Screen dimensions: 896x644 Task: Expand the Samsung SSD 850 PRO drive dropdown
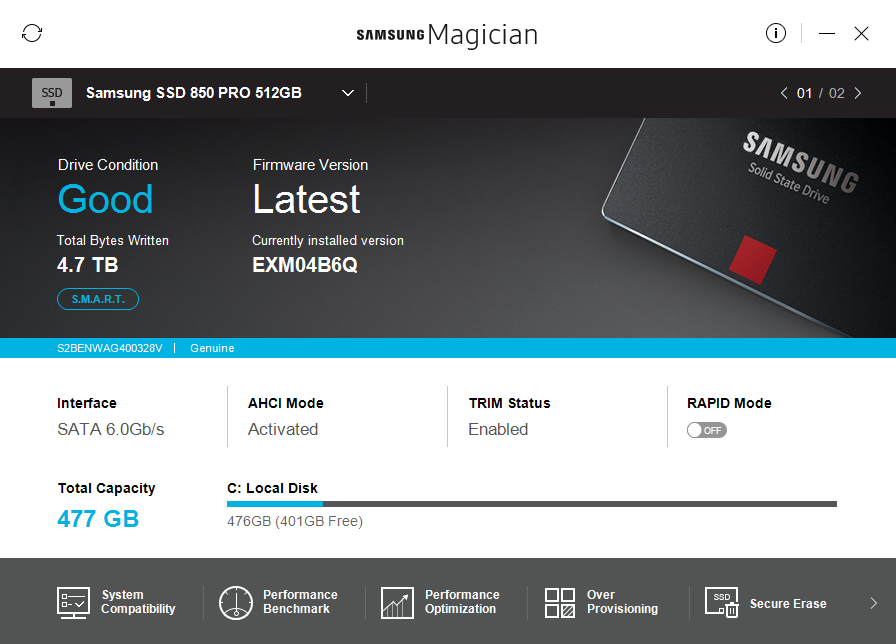347,93
